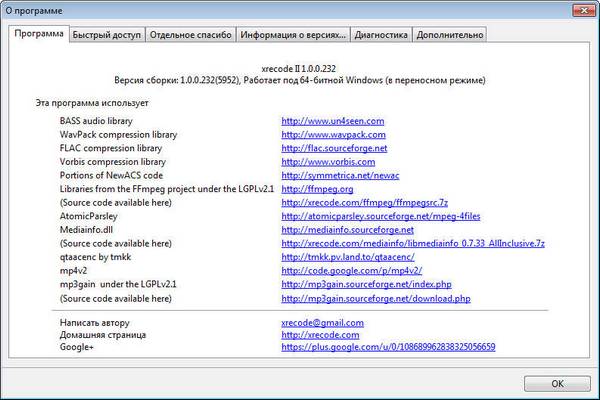
Task: Click the xrecode@gmail.com email link
Action: 323,323
